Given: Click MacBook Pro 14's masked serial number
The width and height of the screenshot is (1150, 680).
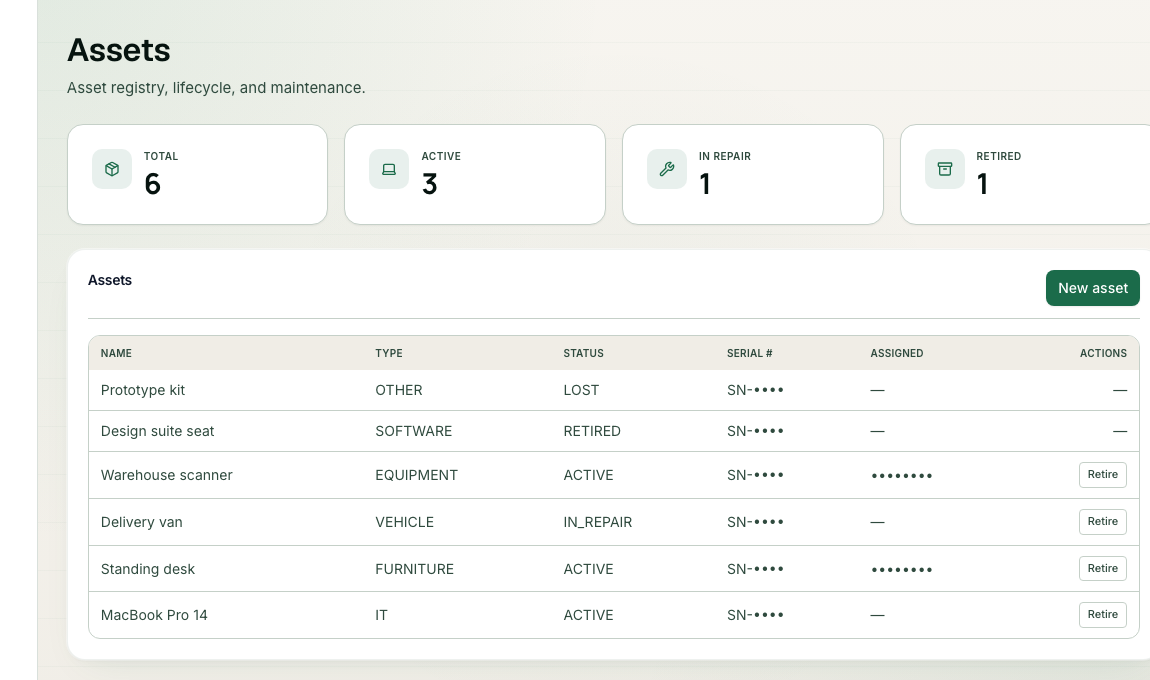Looking at the screenshot, I should pos(755,615).
